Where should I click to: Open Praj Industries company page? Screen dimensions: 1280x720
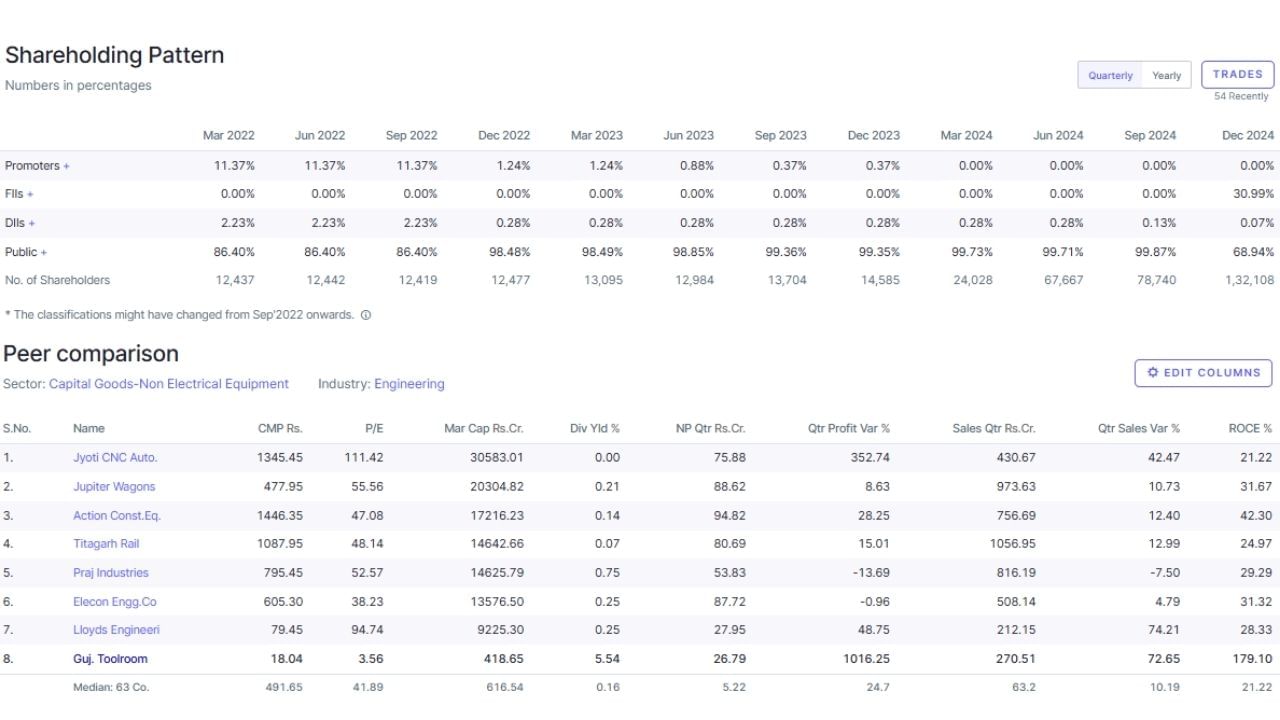(111, 573)
